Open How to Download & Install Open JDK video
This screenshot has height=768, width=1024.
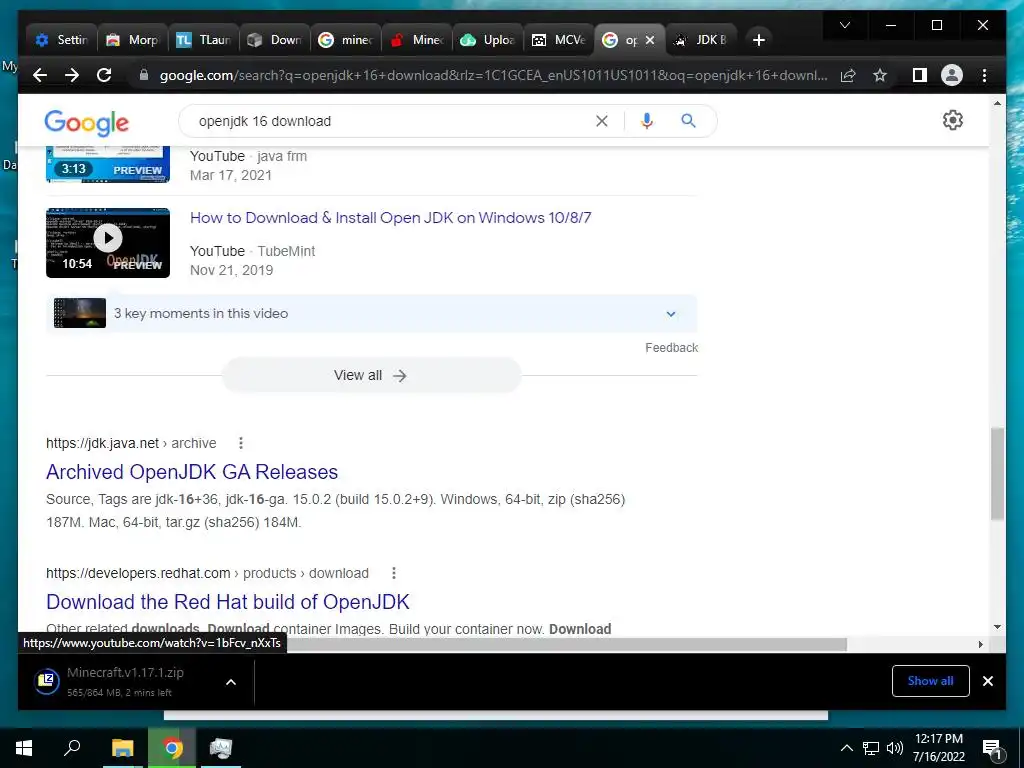391,217
